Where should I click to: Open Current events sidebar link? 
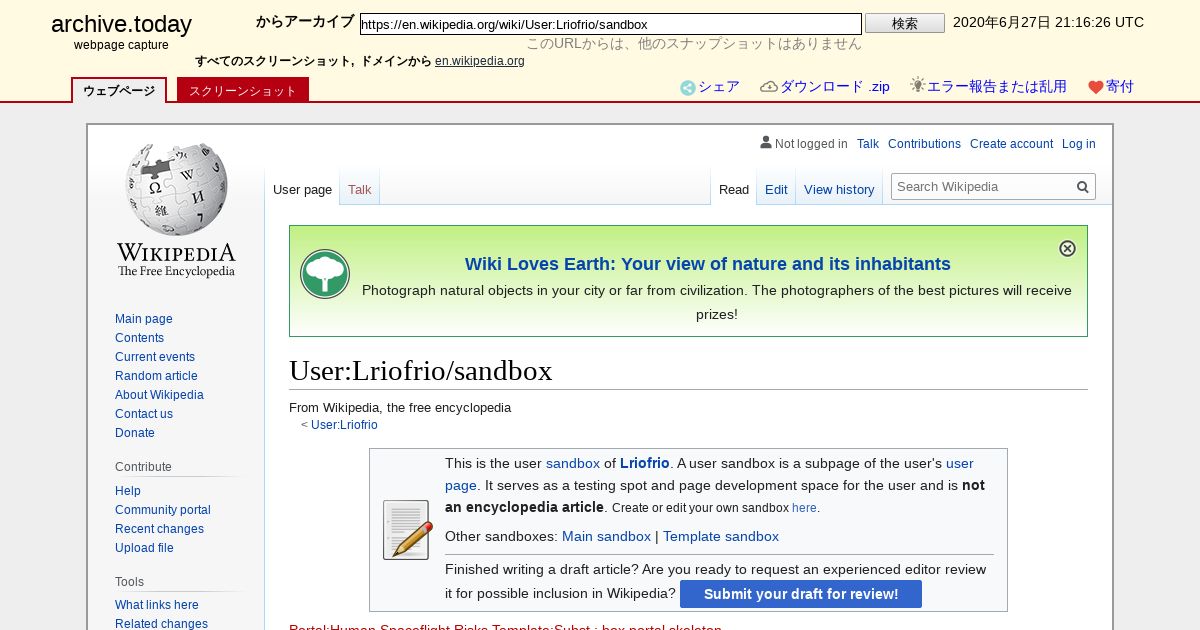click(155, 357)
